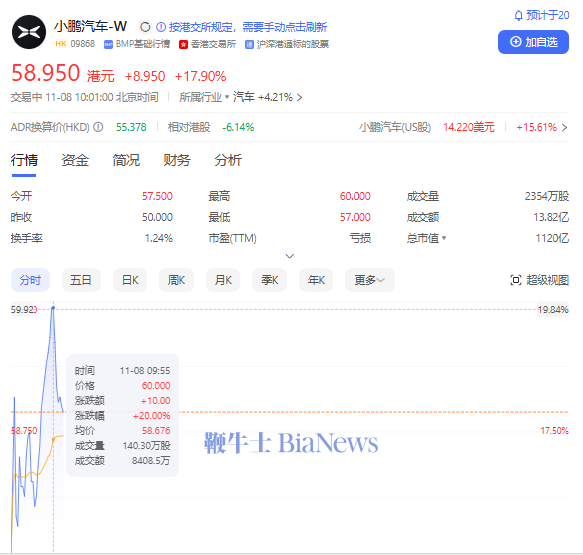Switch to the 资金 tab
The image size is (583, 555).
coord(75,160)
